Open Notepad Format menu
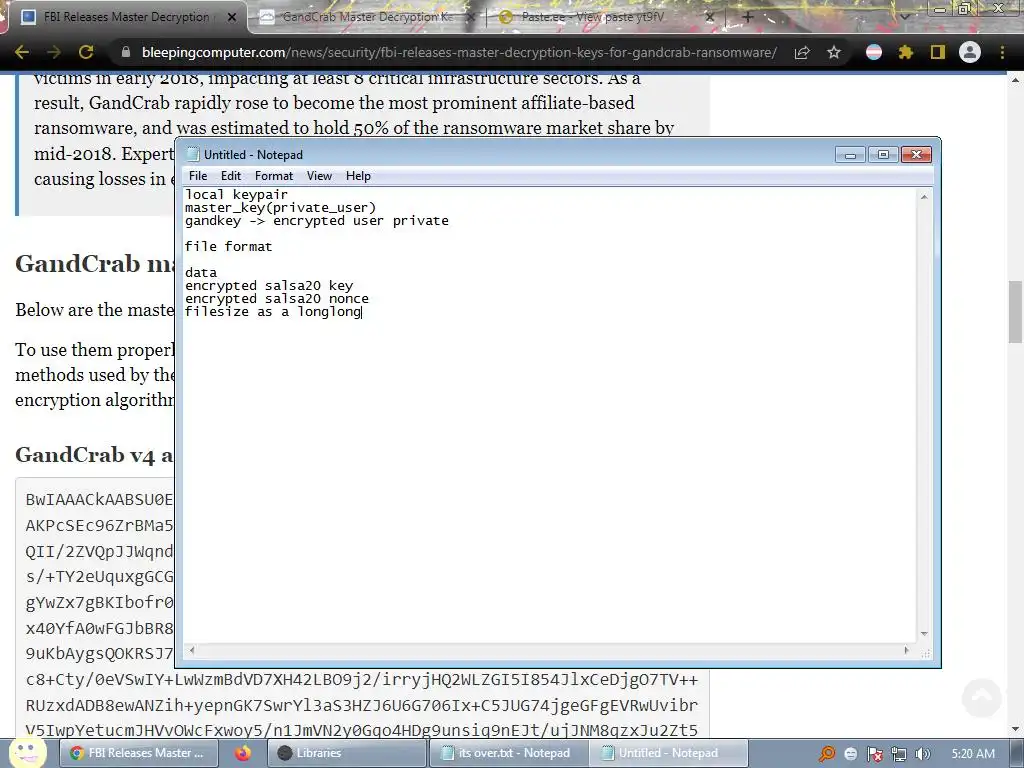1024x768 pixels. [274, 176]
